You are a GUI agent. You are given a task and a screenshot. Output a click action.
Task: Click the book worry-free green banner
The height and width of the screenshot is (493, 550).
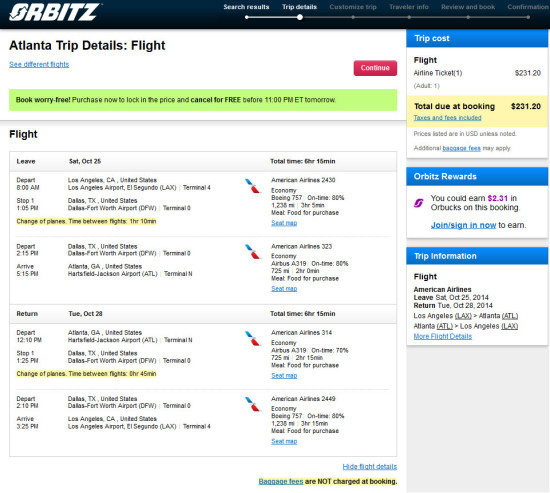(203, 100)
